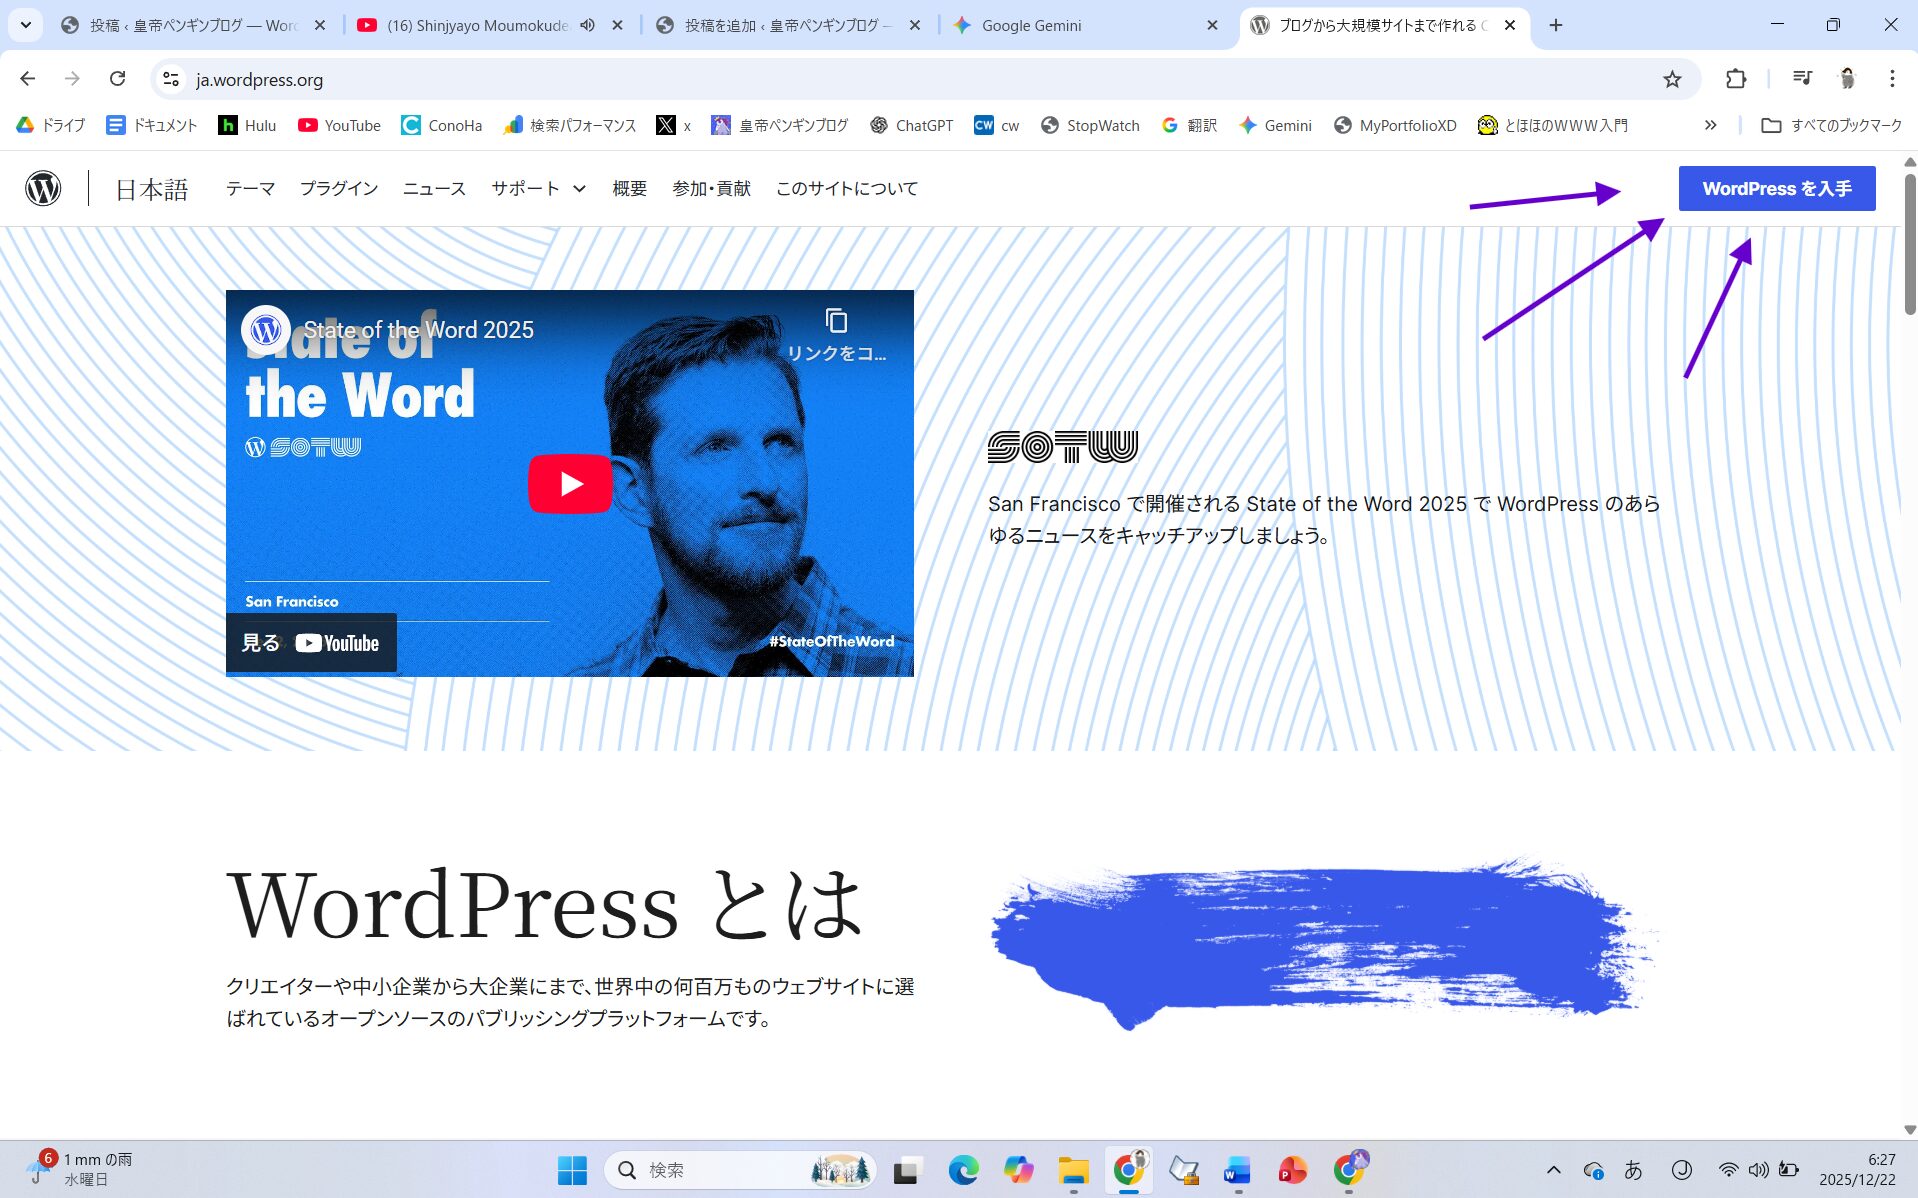Open the ConoHa bookmark

tap(441, 125)
